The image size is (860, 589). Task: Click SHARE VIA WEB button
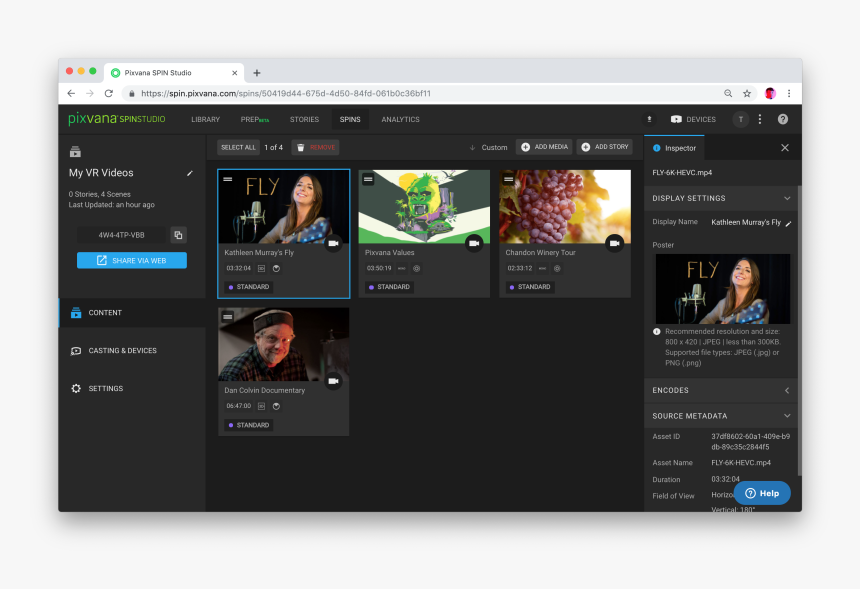pos(132,260)
